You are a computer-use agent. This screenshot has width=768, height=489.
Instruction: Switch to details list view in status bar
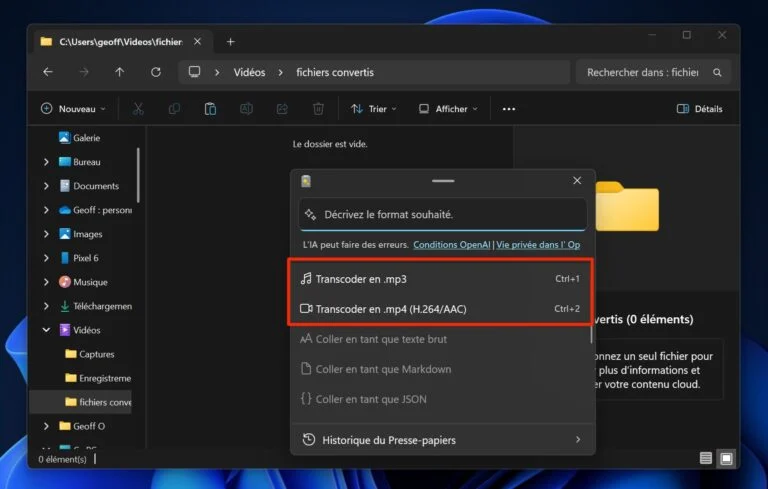click(706, 458)
